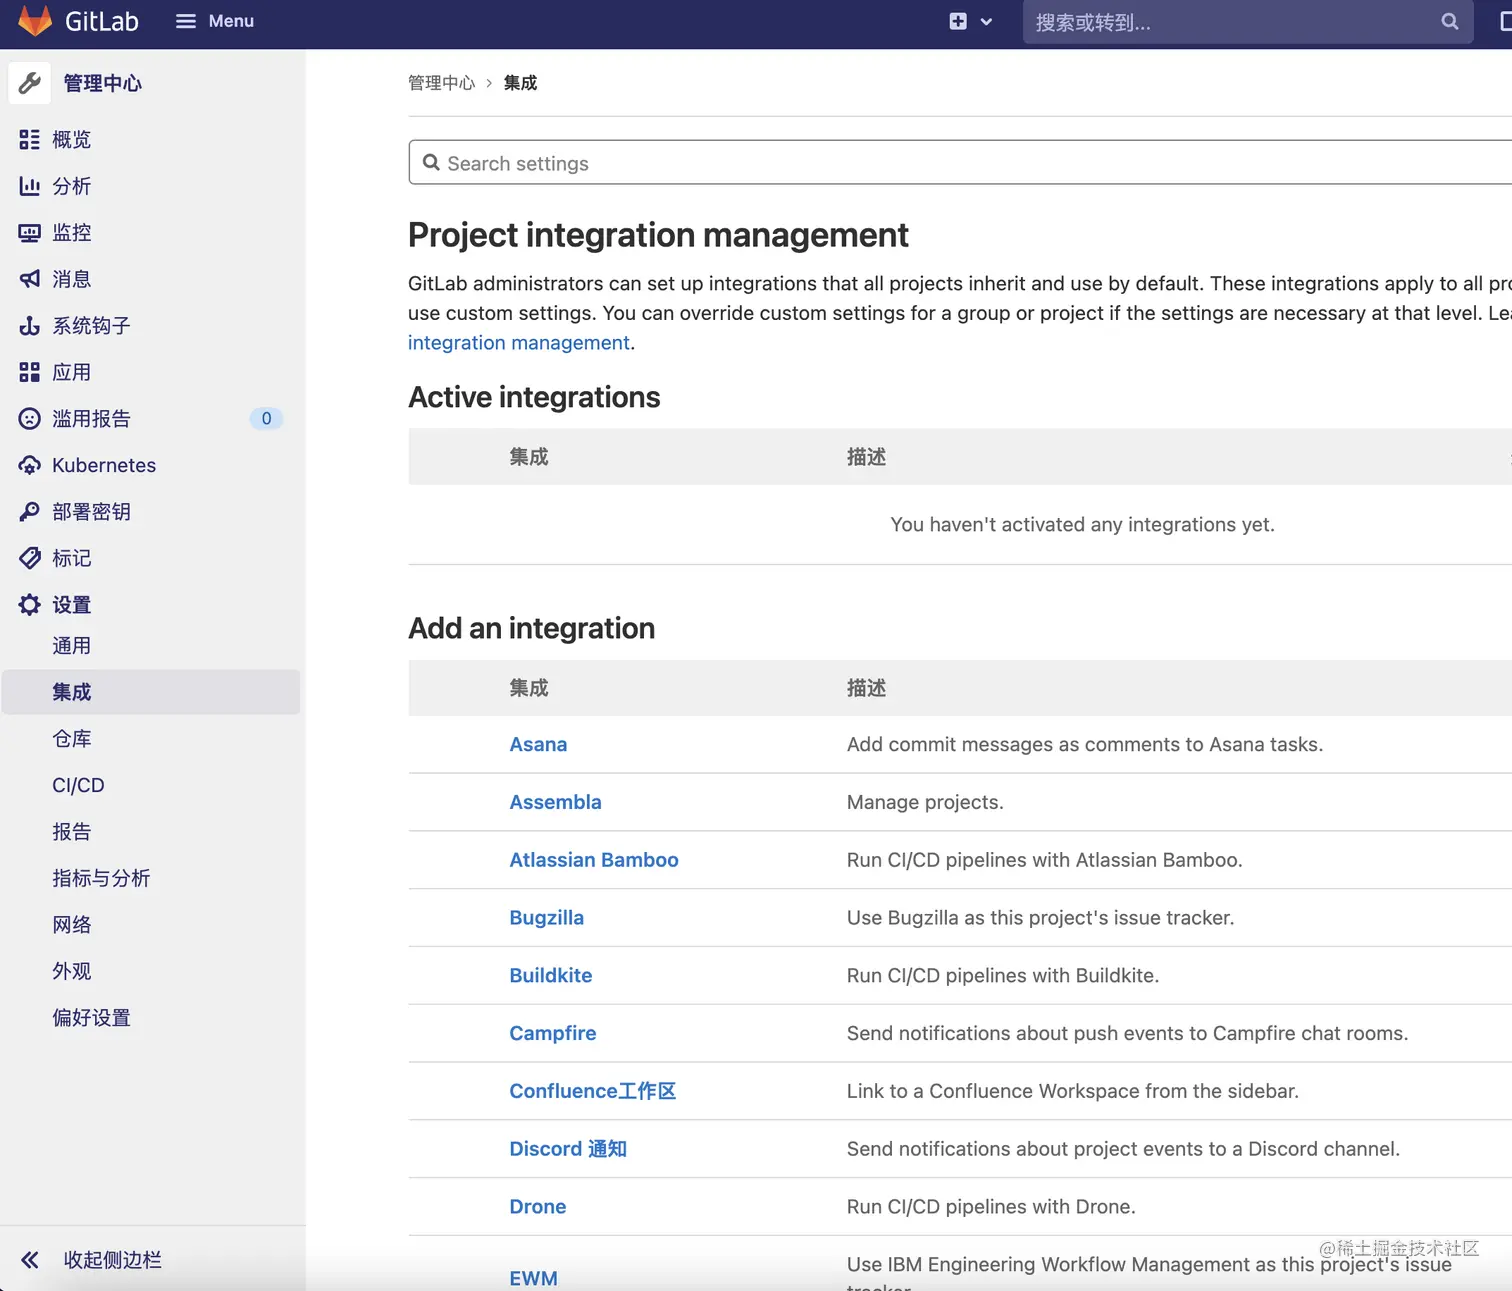
Task: Collapse sidebar with double-chevron icon
Action: click(x=30, y=1260)
